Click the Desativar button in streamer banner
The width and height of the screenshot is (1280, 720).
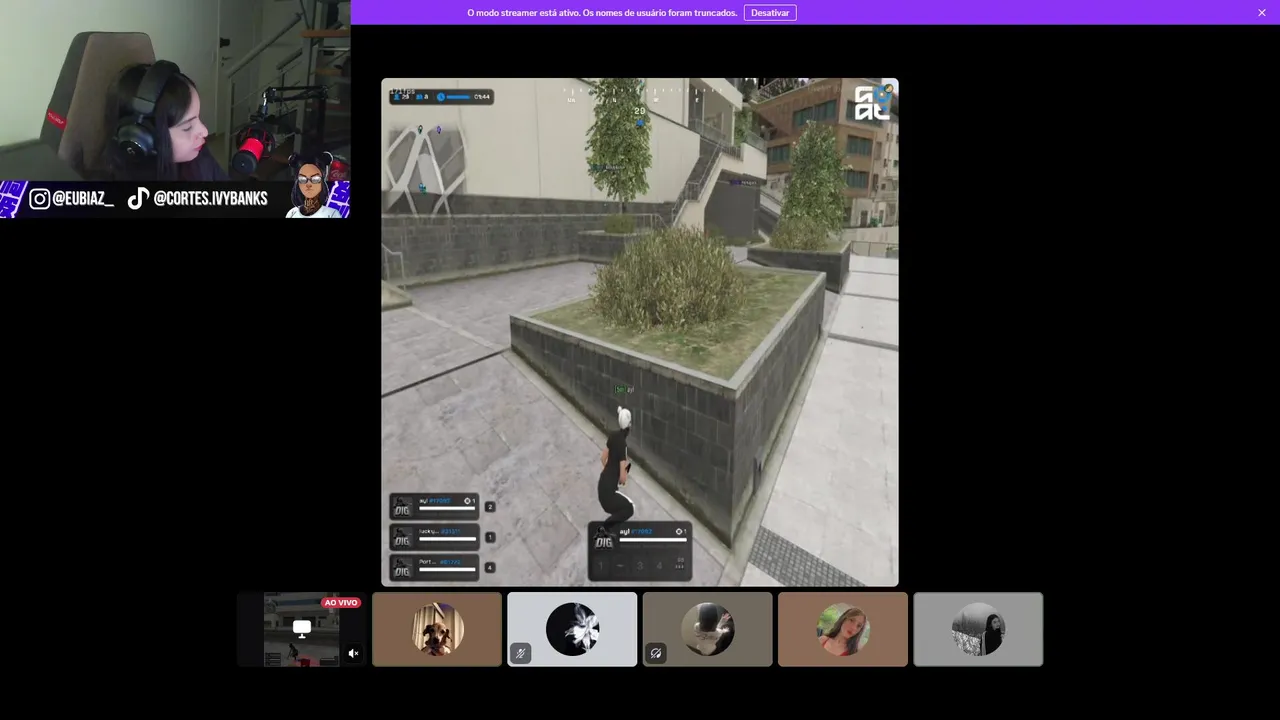point(770,13)
